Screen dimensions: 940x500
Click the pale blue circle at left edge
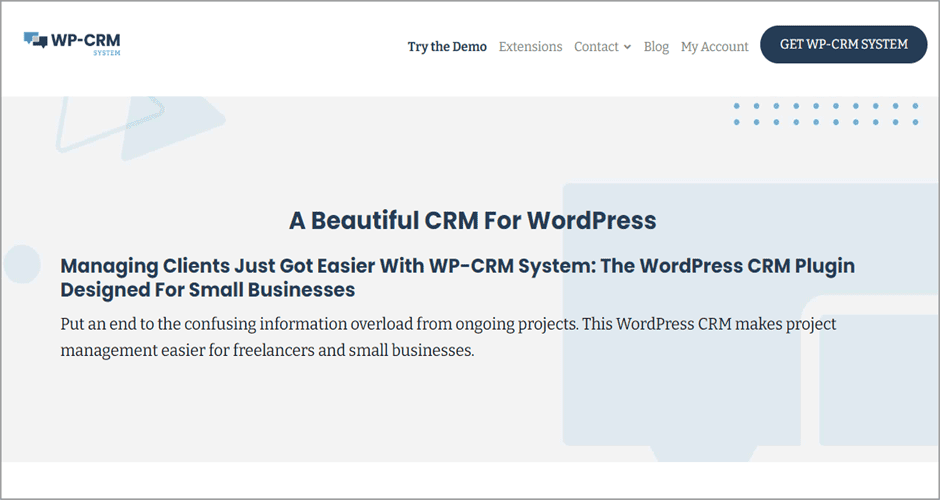point(20,264)
